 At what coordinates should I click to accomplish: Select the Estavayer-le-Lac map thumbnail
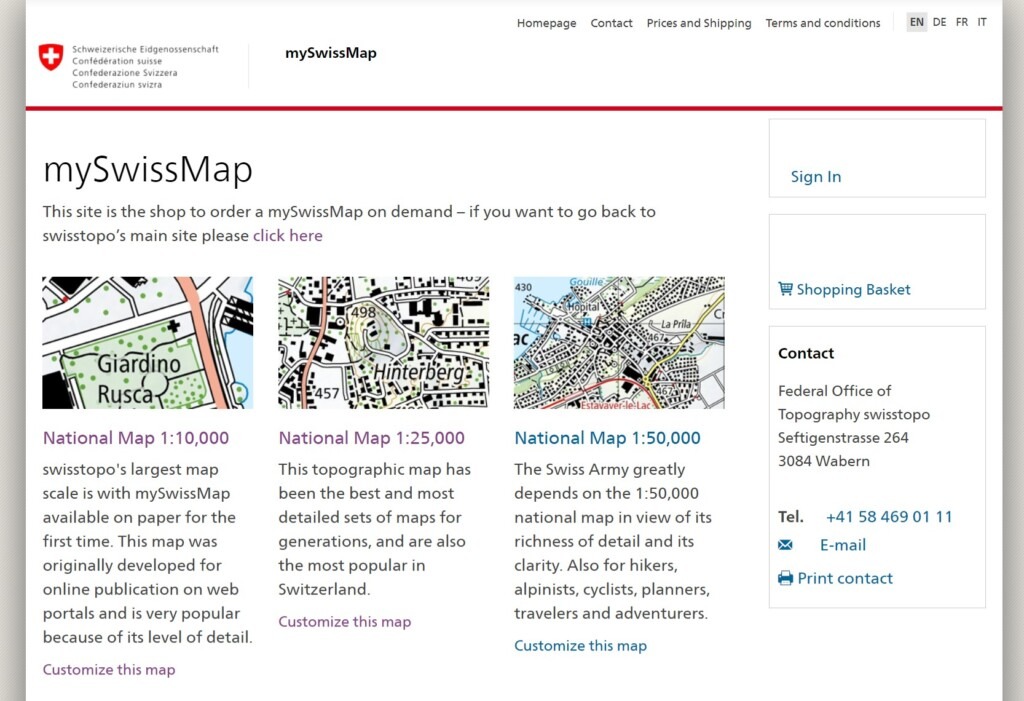pyautogui.click(x=619, y=343)
